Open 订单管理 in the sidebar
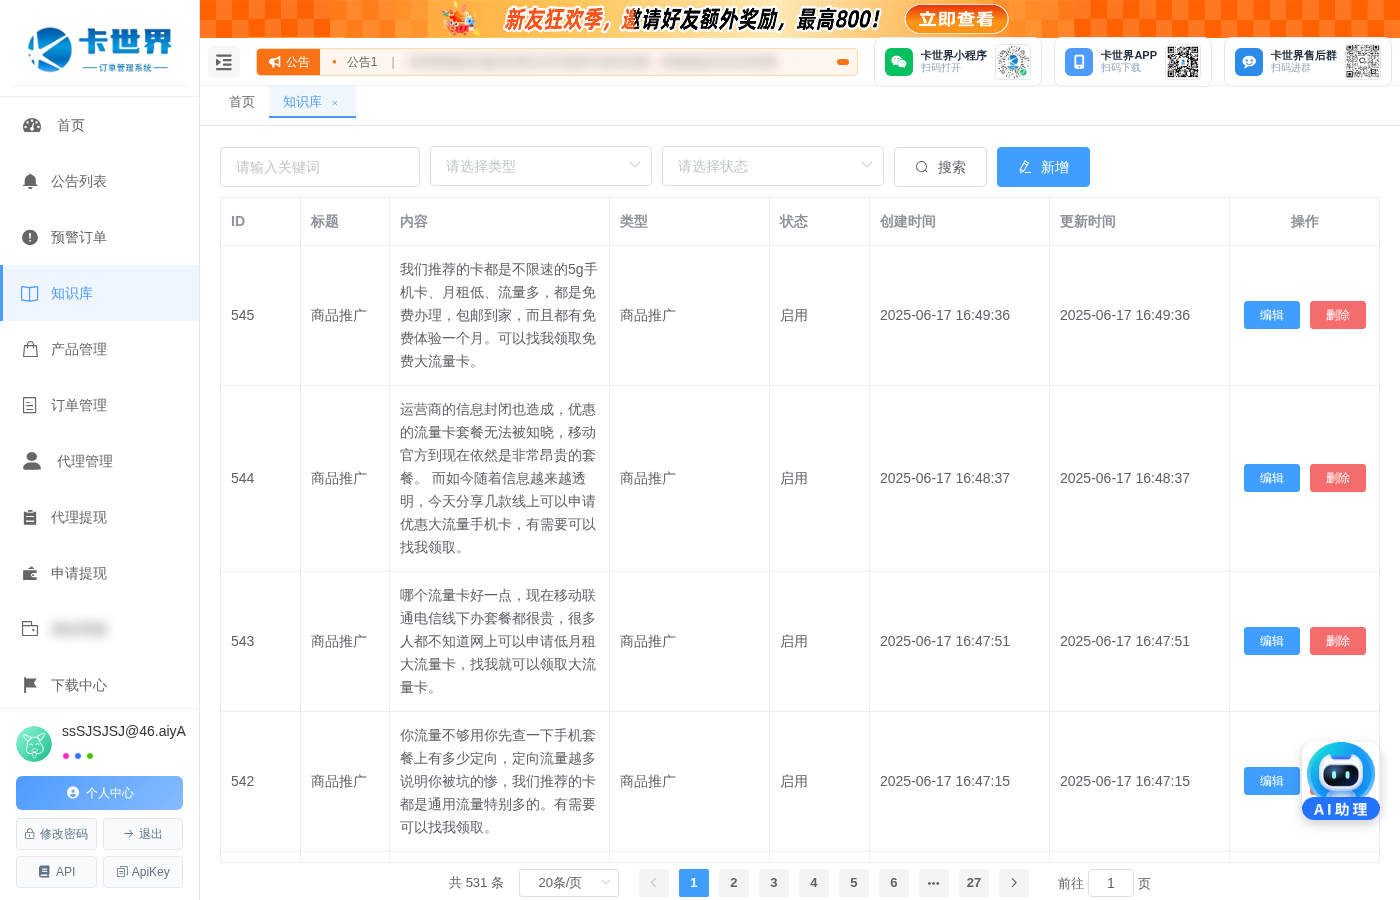Viewport: 1400px width, 900px height. (x=100, y=405)
